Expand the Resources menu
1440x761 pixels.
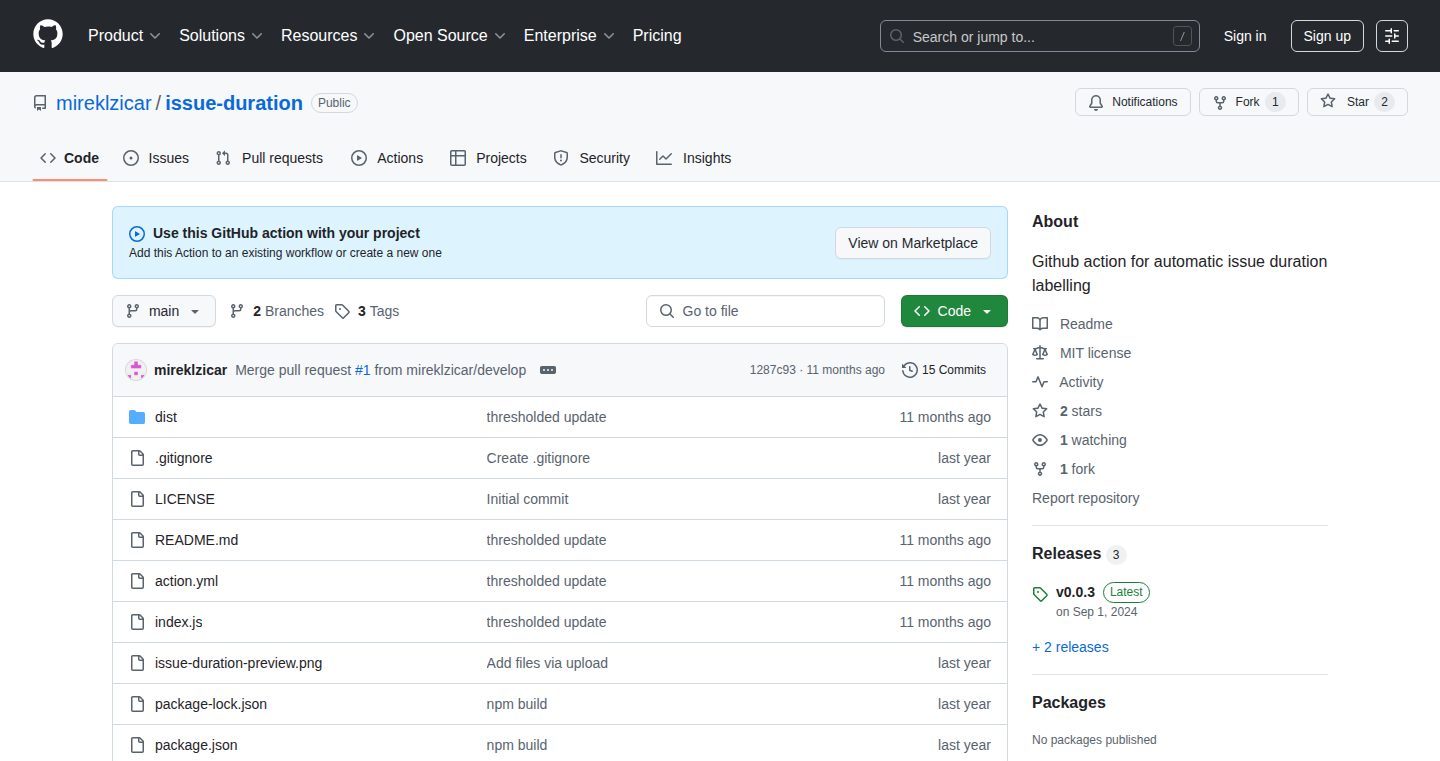coord(328,36)
